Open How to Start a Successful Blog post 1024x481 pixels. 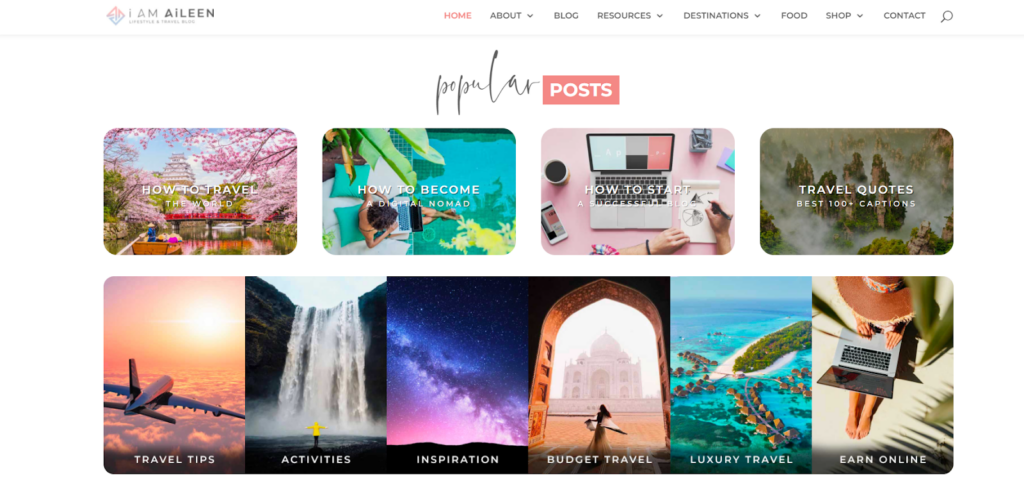(637, 191)
